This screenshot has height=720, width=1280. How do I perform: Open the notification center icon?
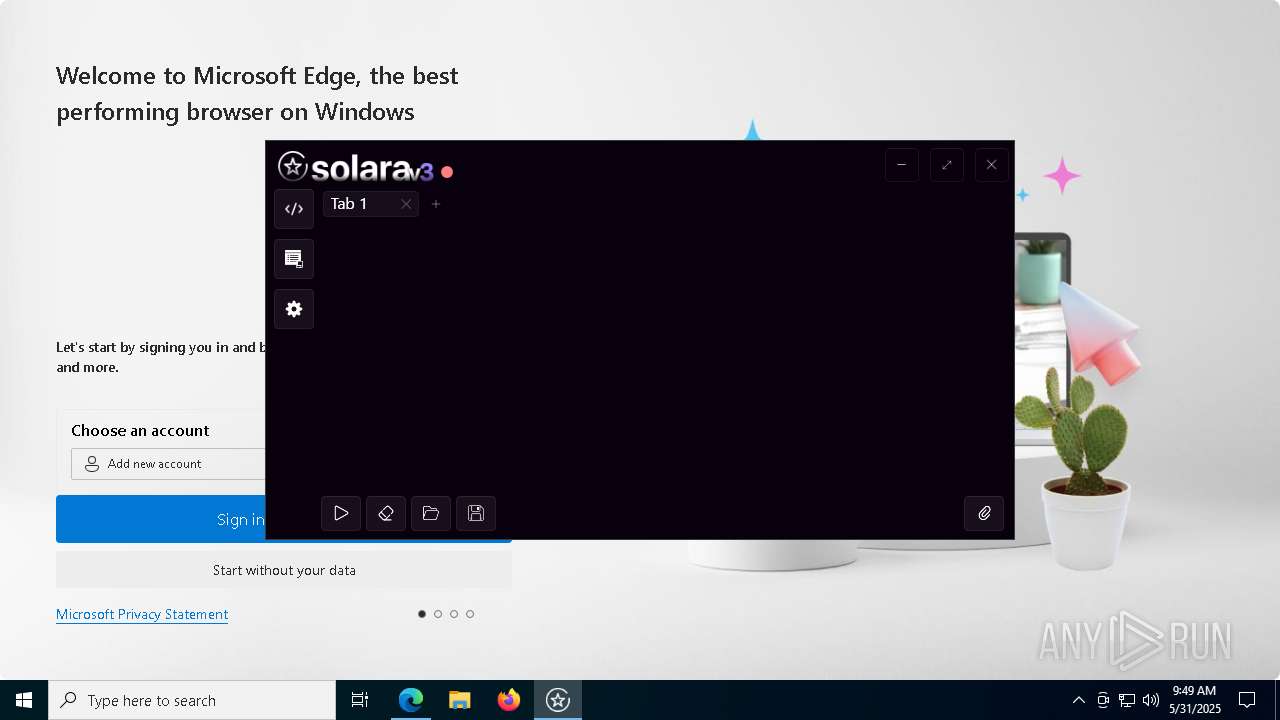(1247, 700)
